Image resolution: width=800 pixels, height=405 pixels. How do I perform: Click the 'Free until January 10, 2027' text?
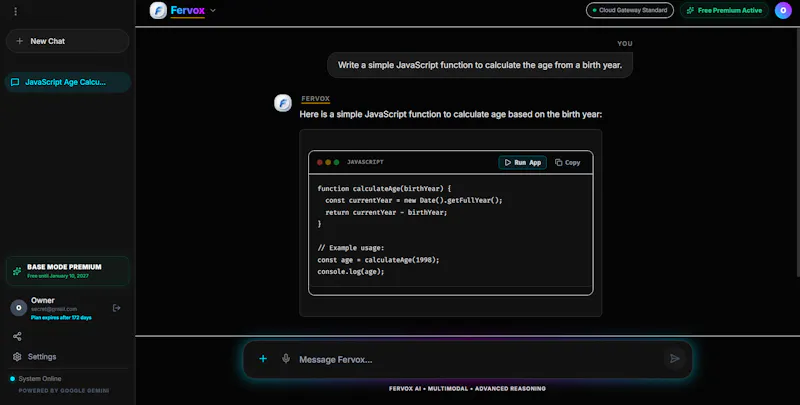[58, 276]
